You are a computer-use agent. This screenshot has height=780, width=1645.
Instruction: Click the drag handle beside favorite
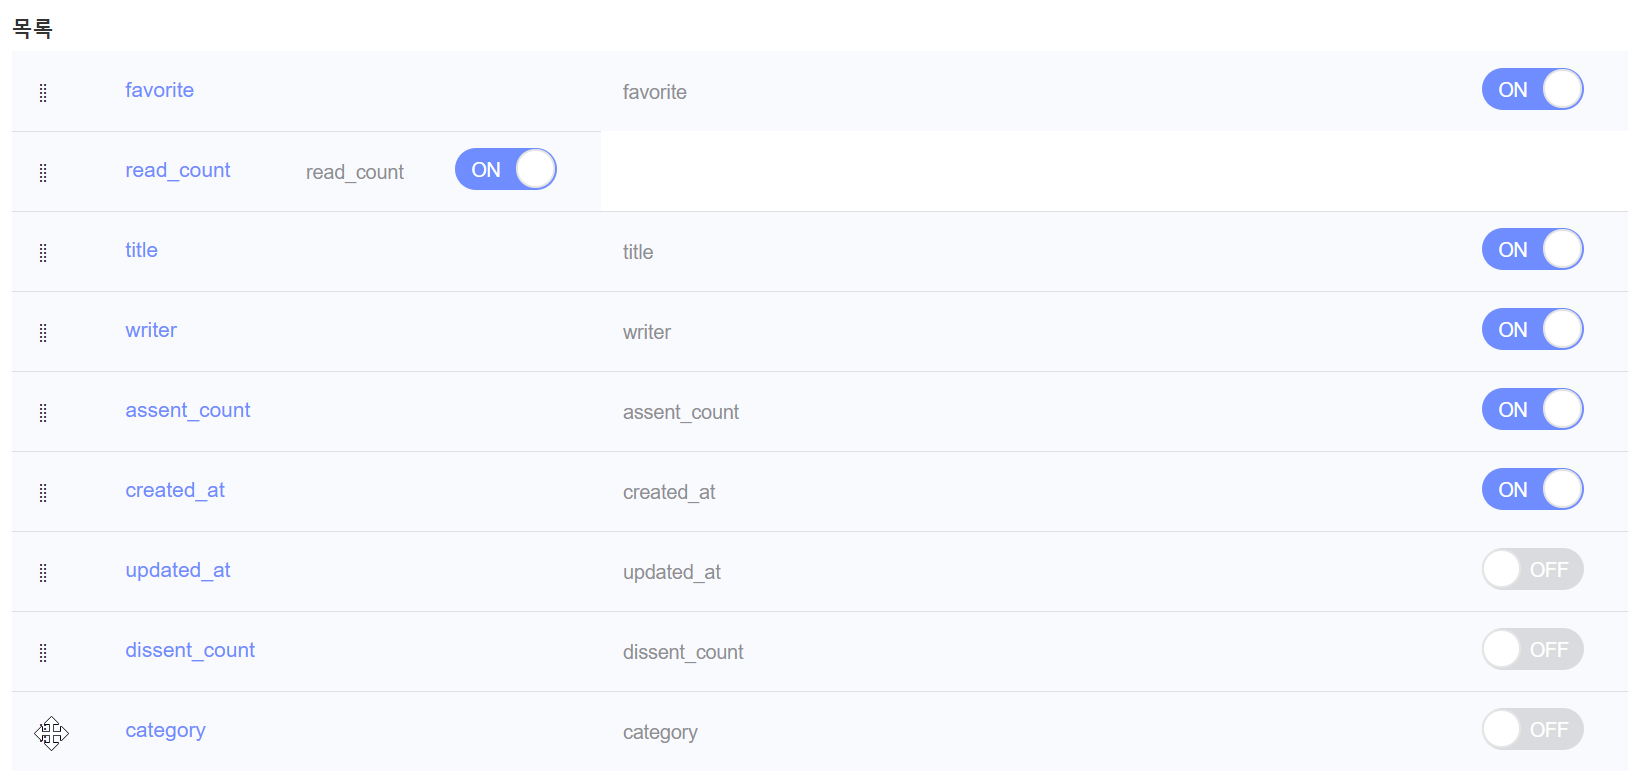[43, 92]
